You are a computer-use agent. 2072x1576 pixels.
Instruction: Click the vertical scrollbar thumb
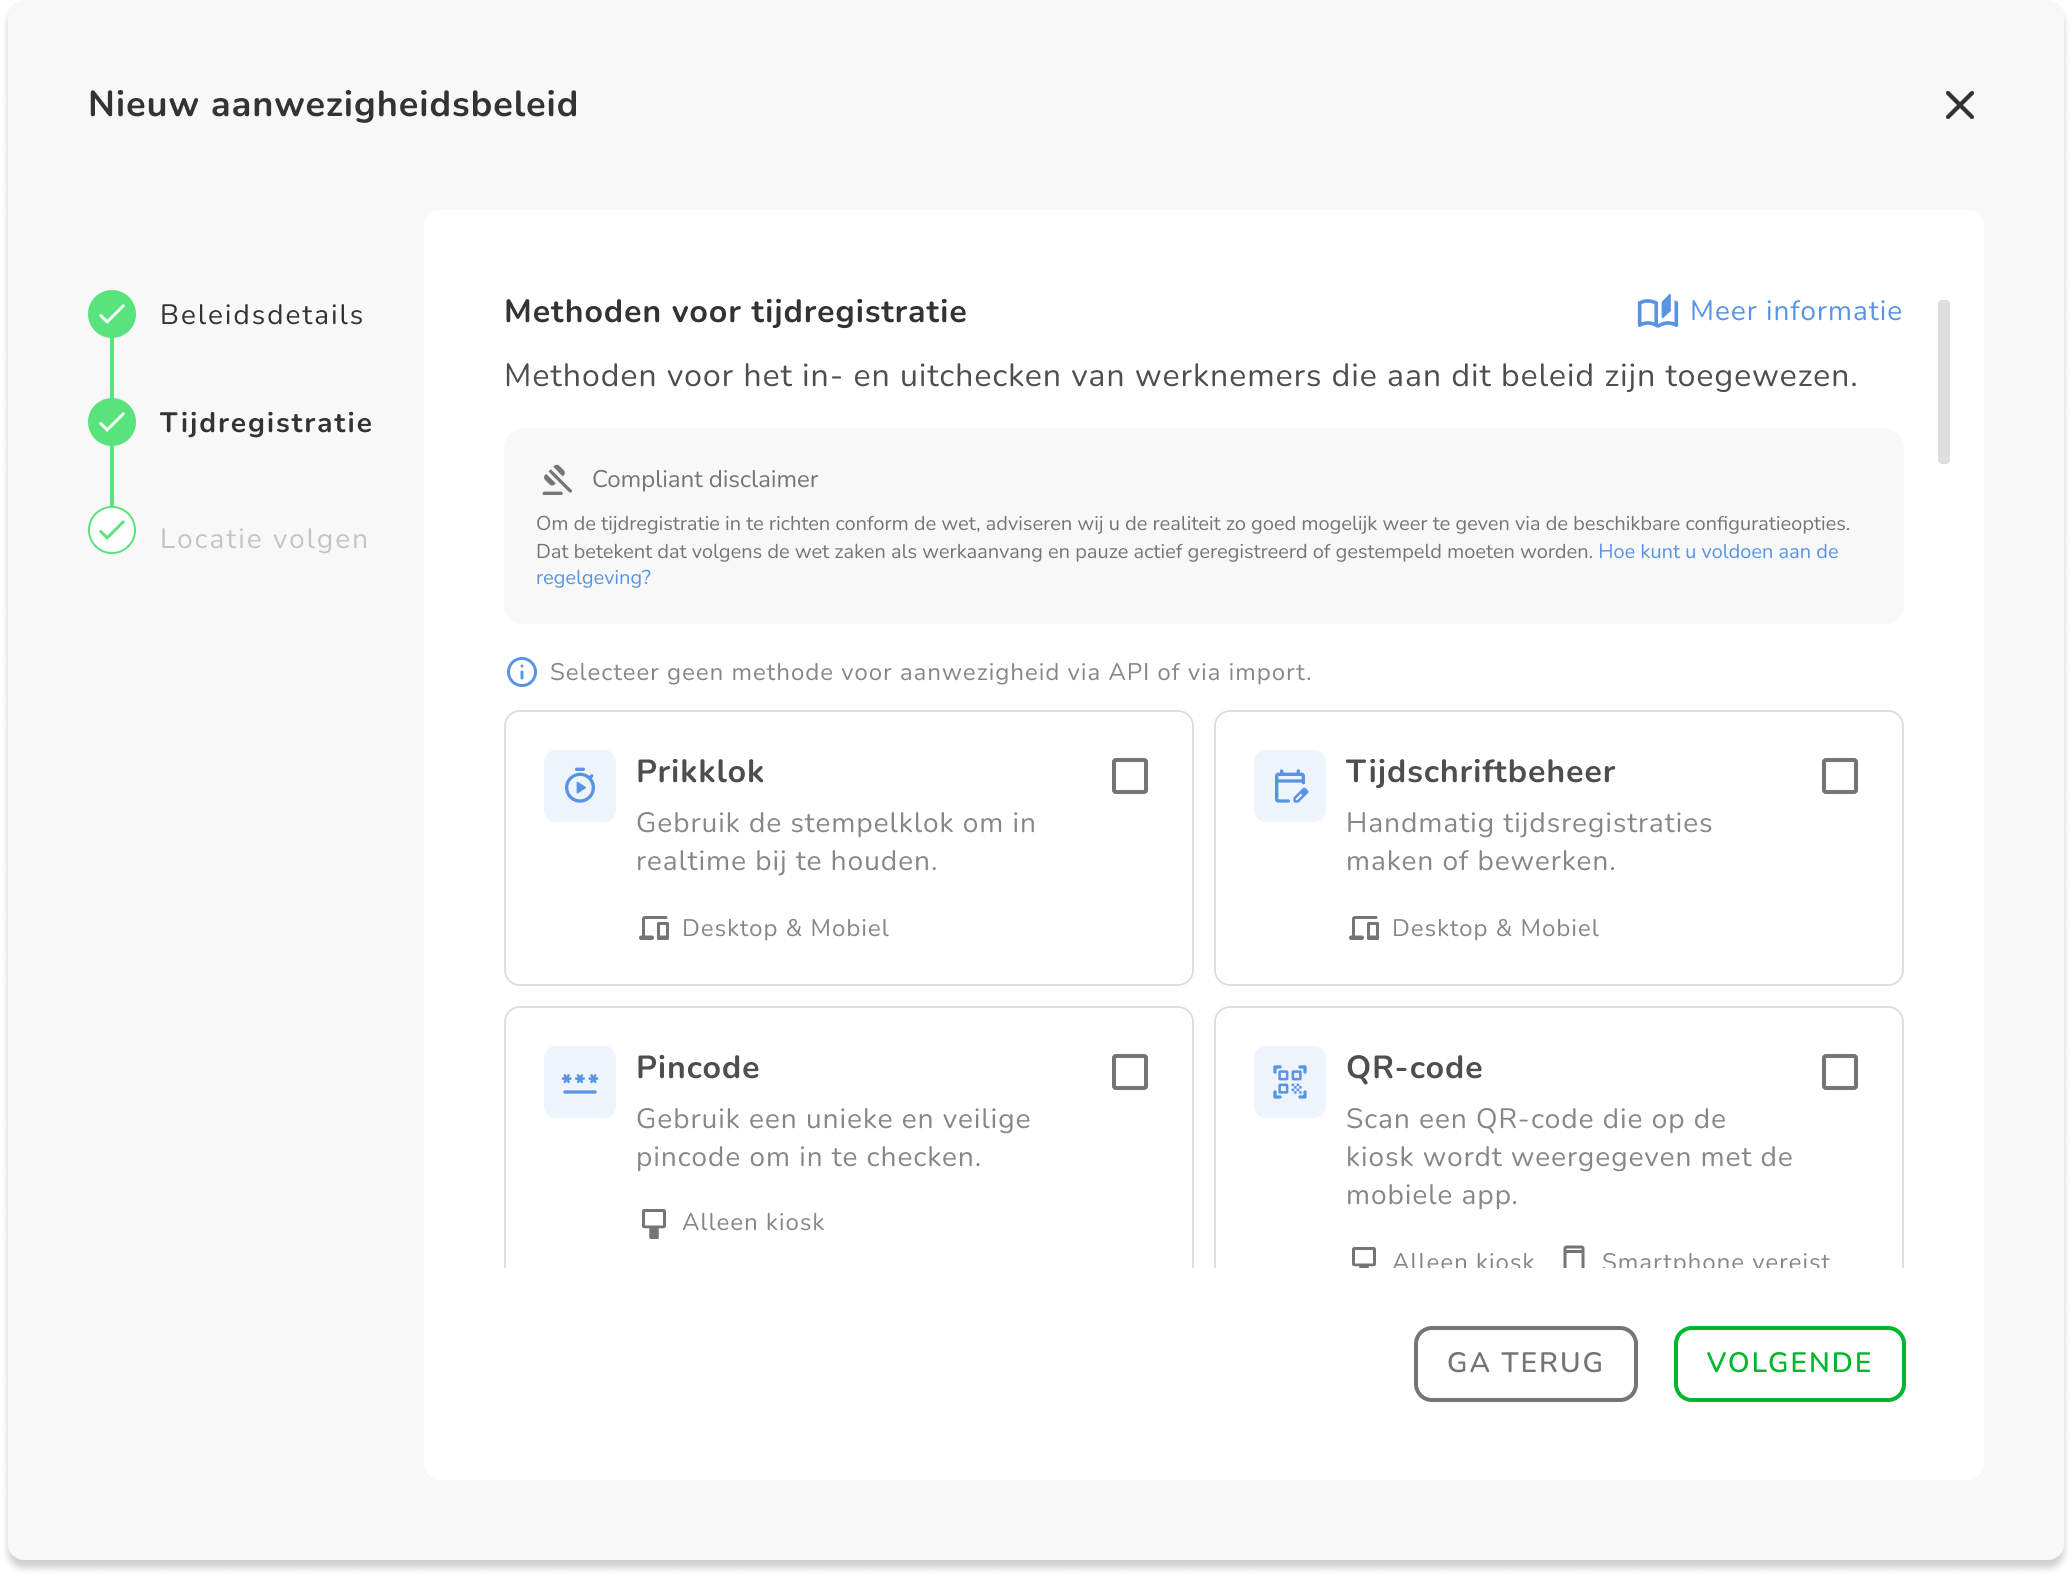(1944, 382)
